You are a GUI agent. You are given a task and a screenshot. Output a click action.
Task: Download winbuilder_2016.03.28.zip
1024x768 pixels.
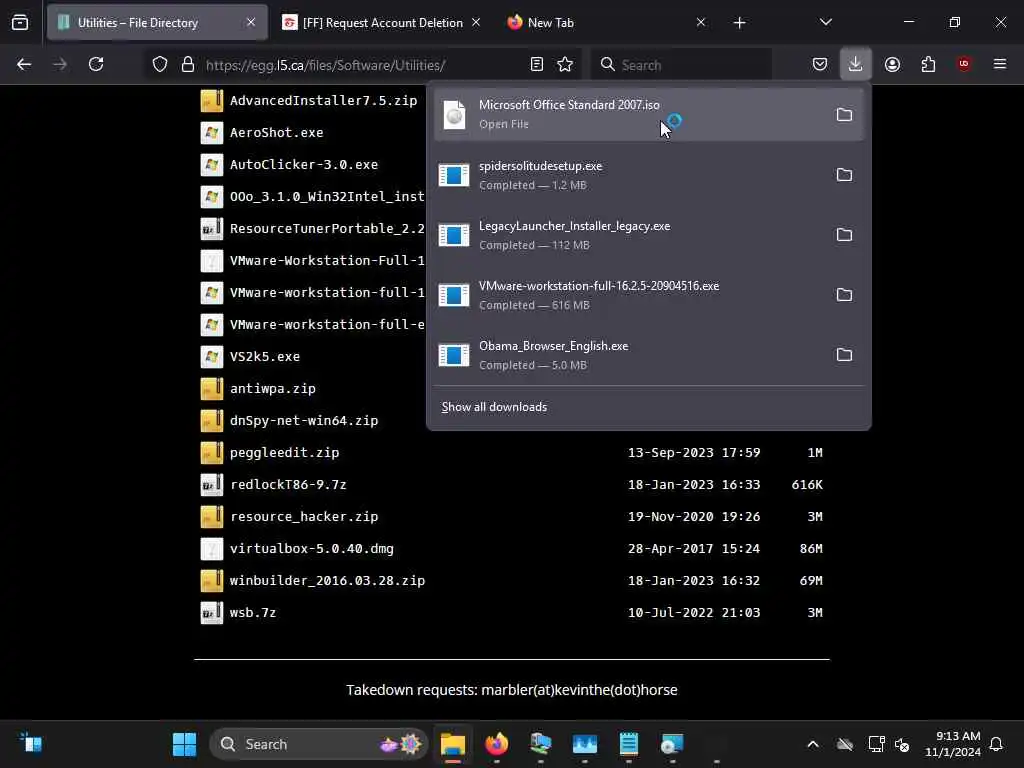[x=327, y=581]
